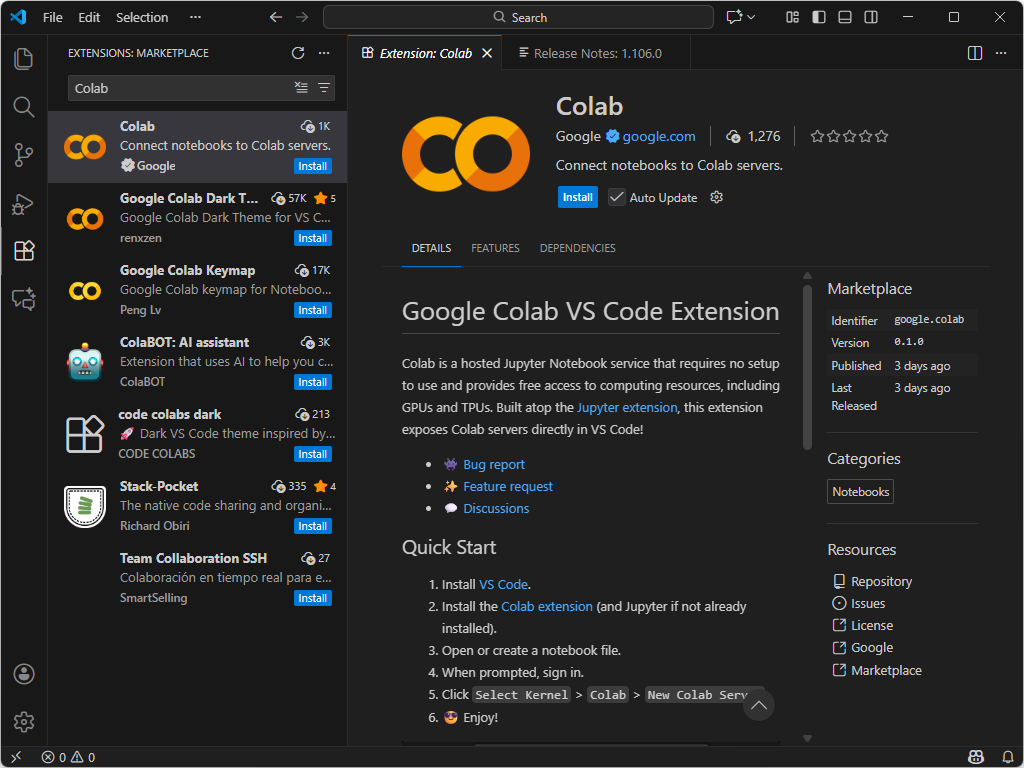Open the Run and Debug view

(x=23, y=203)
